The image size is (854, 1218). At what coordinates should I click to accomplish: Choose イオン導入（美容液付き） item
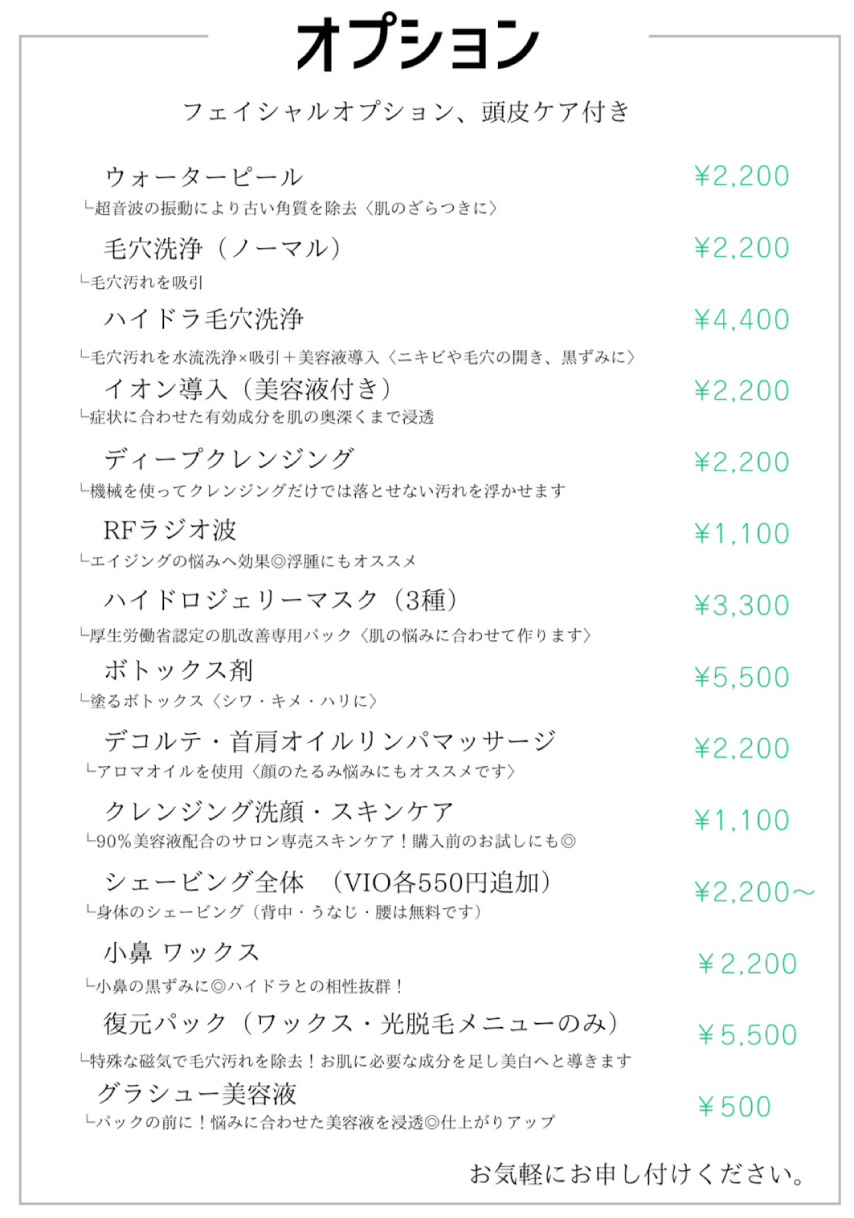(247, 388)
